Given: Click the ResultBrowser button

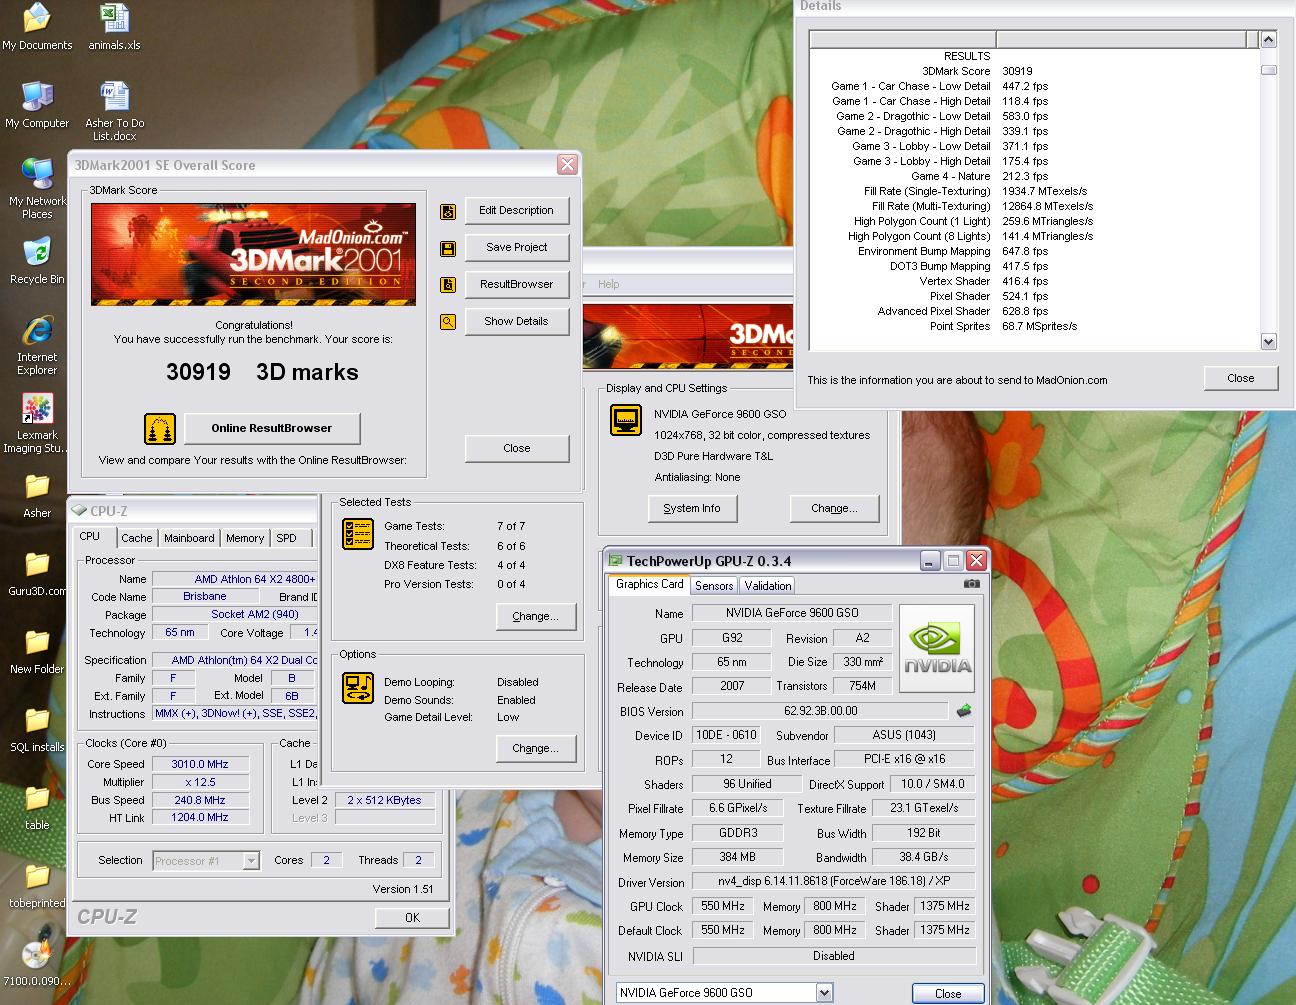Looking at the screenshot, I should pyautogui.click(x=516, y=285).
